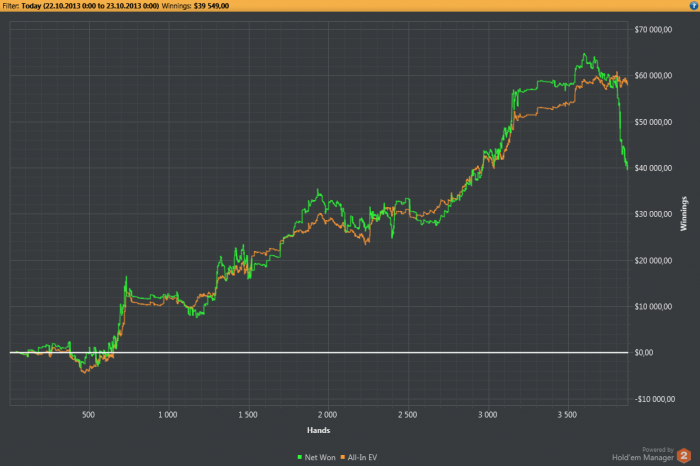700x466 pixels.
Task: Click the $0,00 axis label
Action: 644,352
